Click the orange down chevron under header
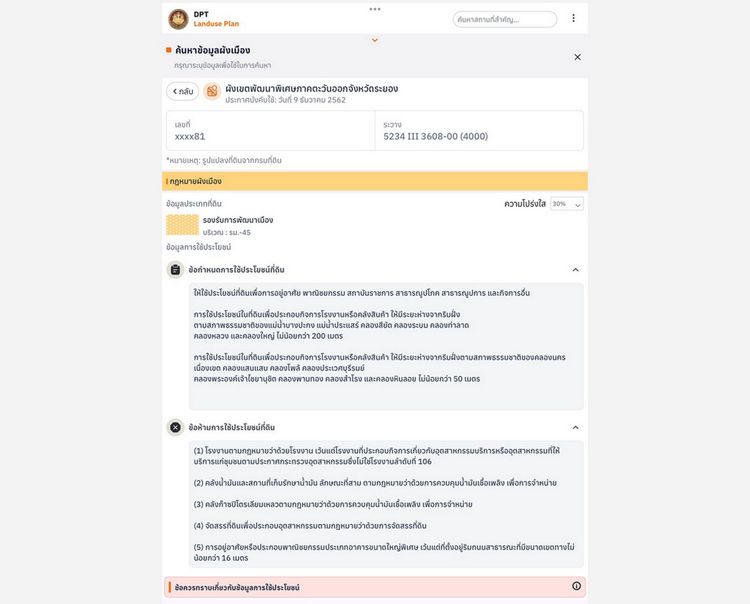The image size is (750, 604). [375, 40]
